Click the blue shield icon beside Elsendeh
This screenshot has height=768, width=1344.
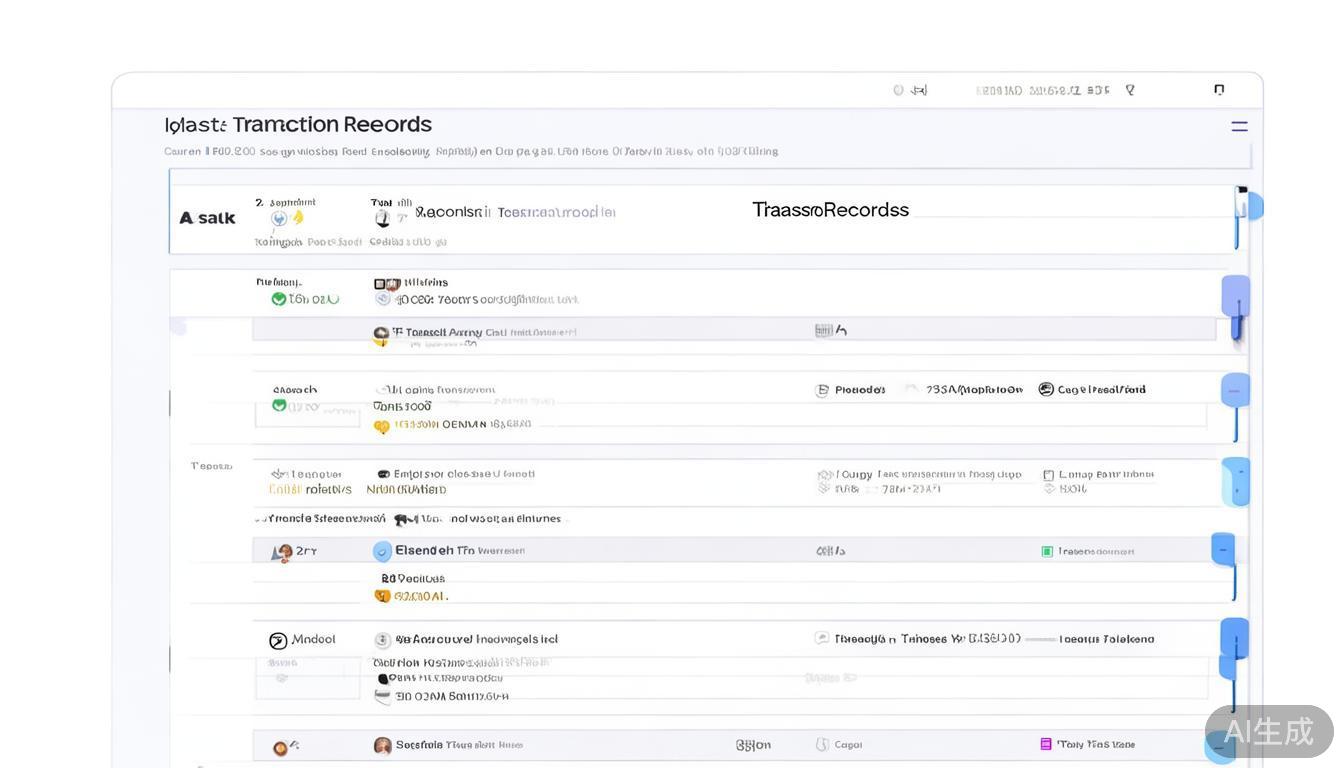click(382, 551)
